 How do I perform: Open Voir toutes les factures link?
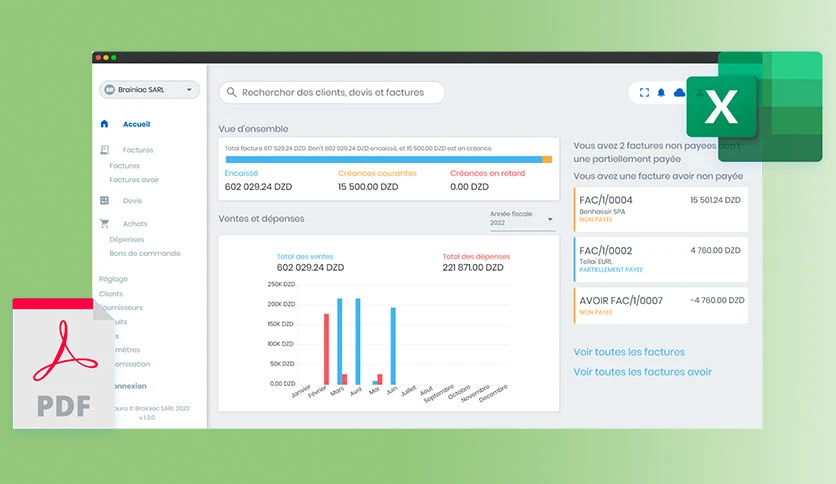(629, 352)
